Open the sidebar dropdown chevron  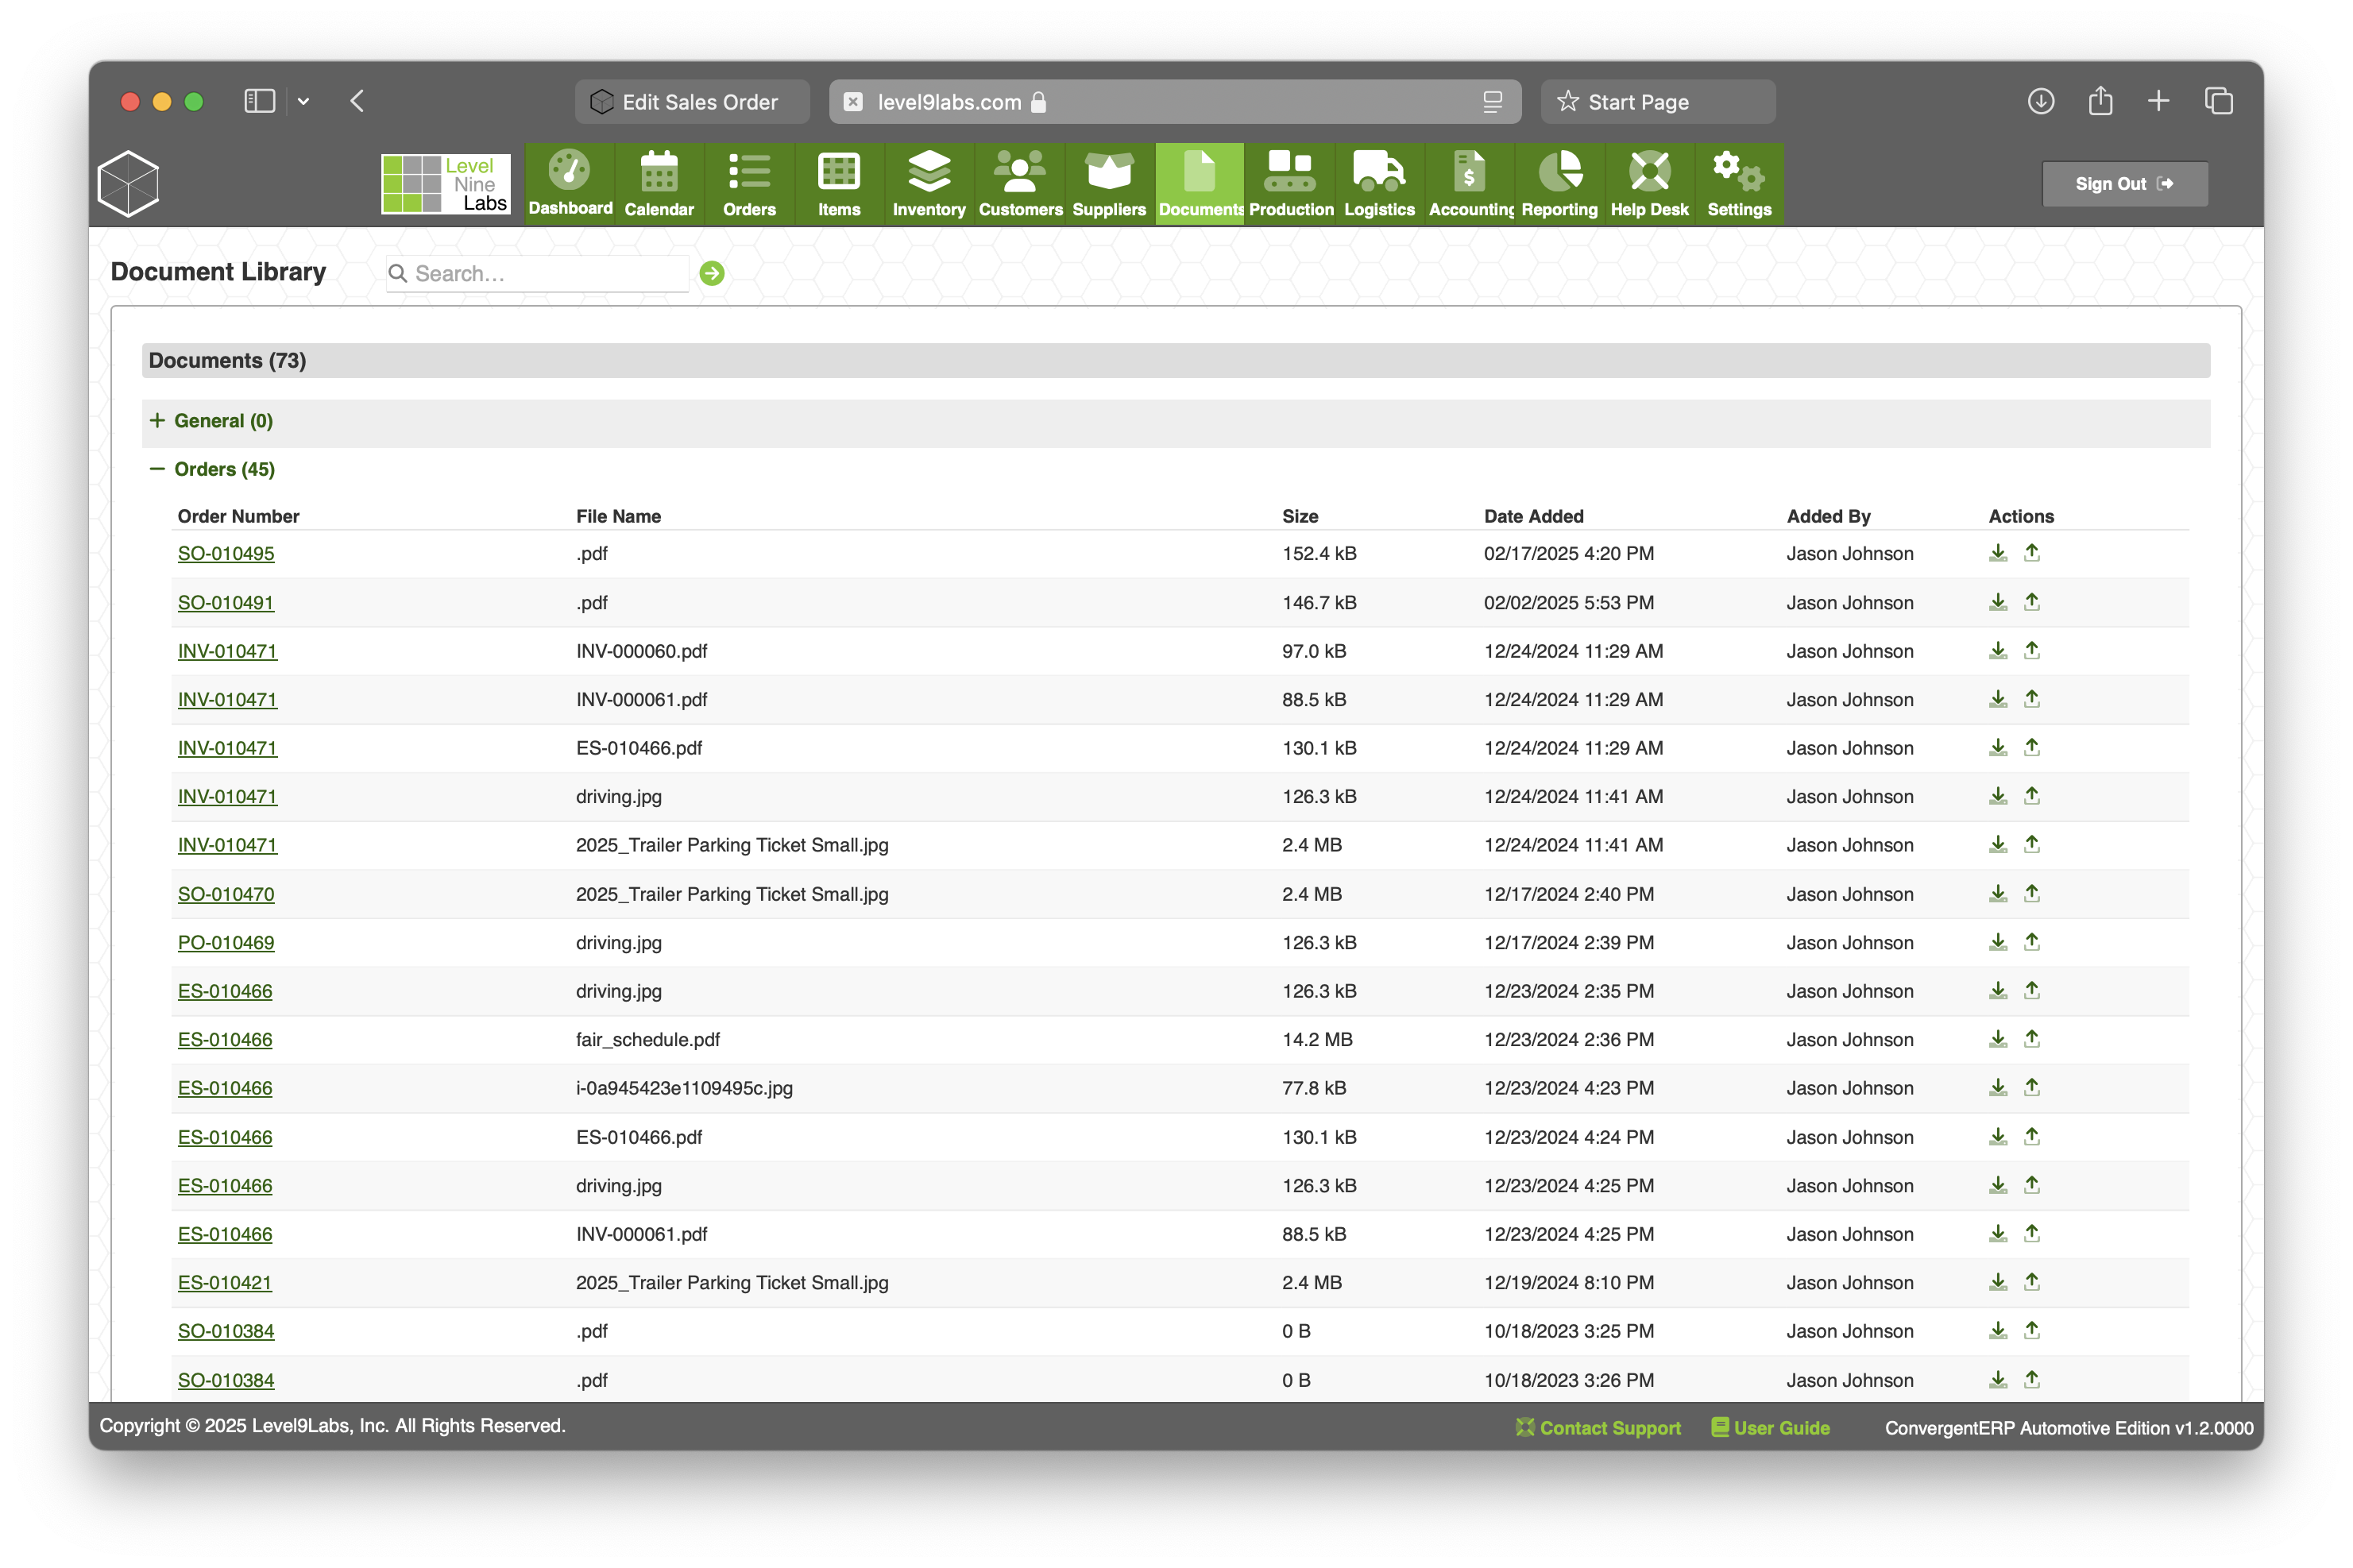tap(303, 101)
